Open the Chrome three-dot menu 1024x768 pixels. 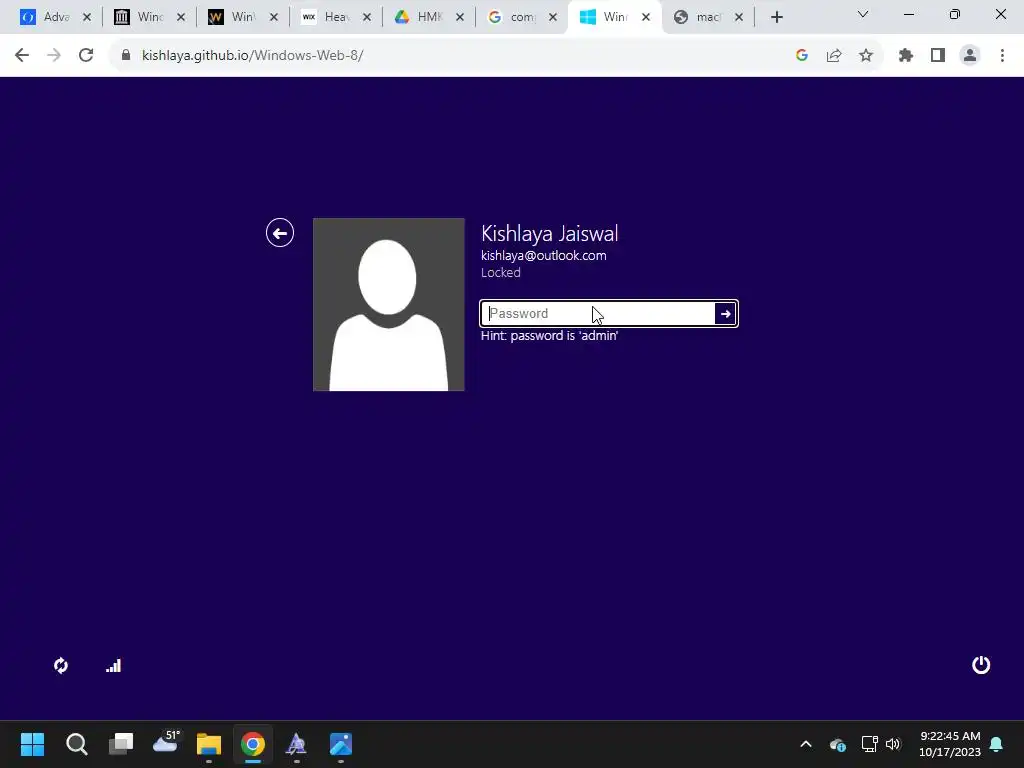pyautogui.click(x=1002, y=56)
